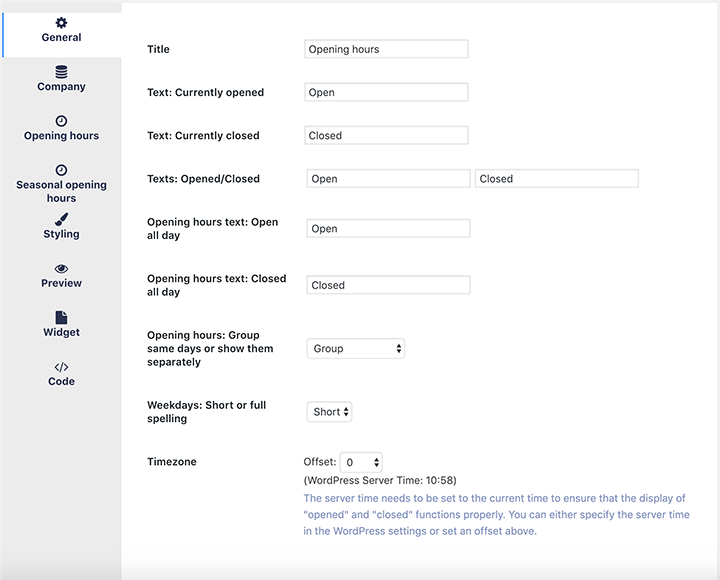This screenshot has width=720, height=580.
Task: Switch to the Company tab label
Action: point(61,86)
